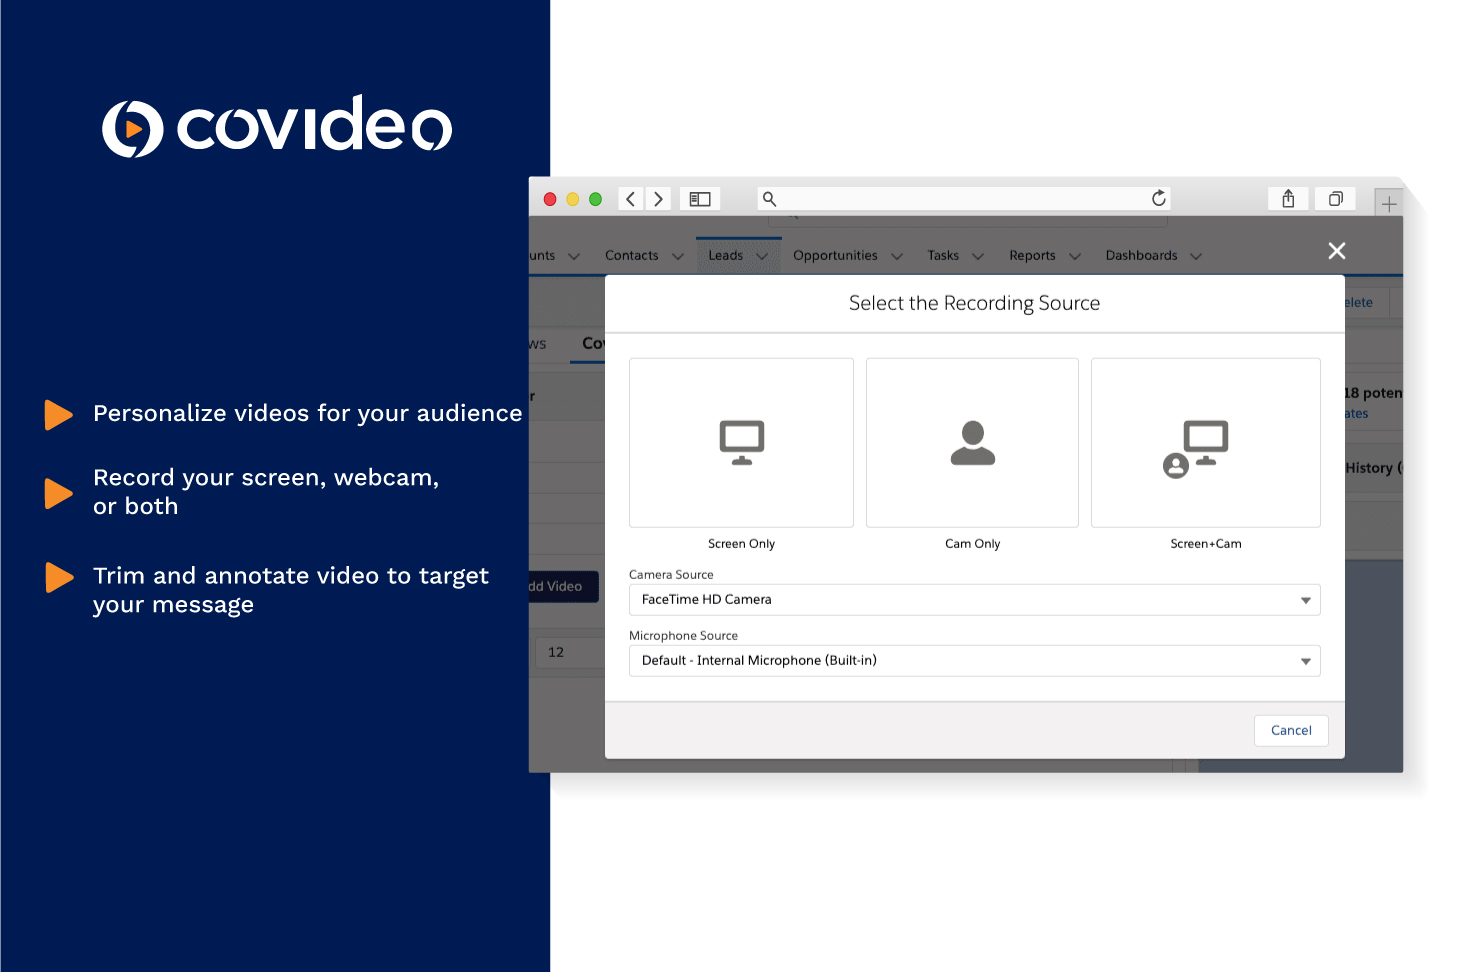Open the Camera Source dropdown
The width and height of the screenshot is (1458, 972).
tap(974, 600)
